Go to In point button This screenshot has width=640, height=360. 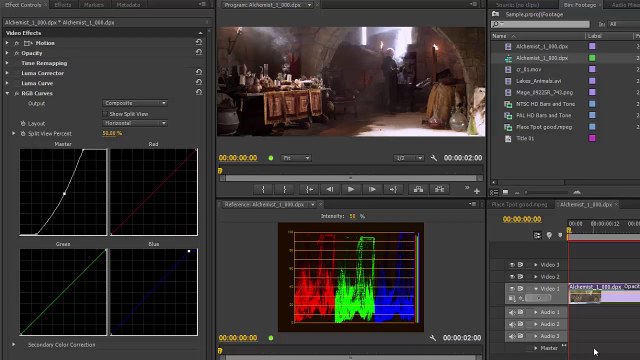point(309,189)
